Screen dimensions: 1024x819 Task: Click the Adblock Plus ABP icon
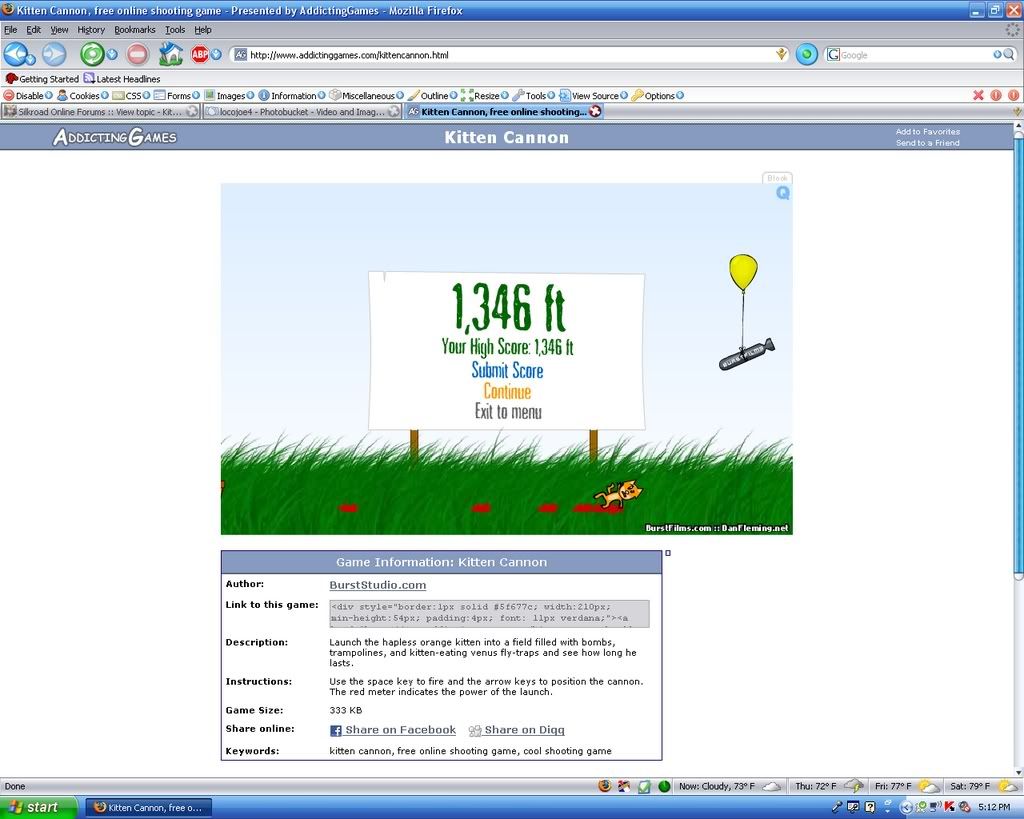pyautogui.click(x=200, y=54)
